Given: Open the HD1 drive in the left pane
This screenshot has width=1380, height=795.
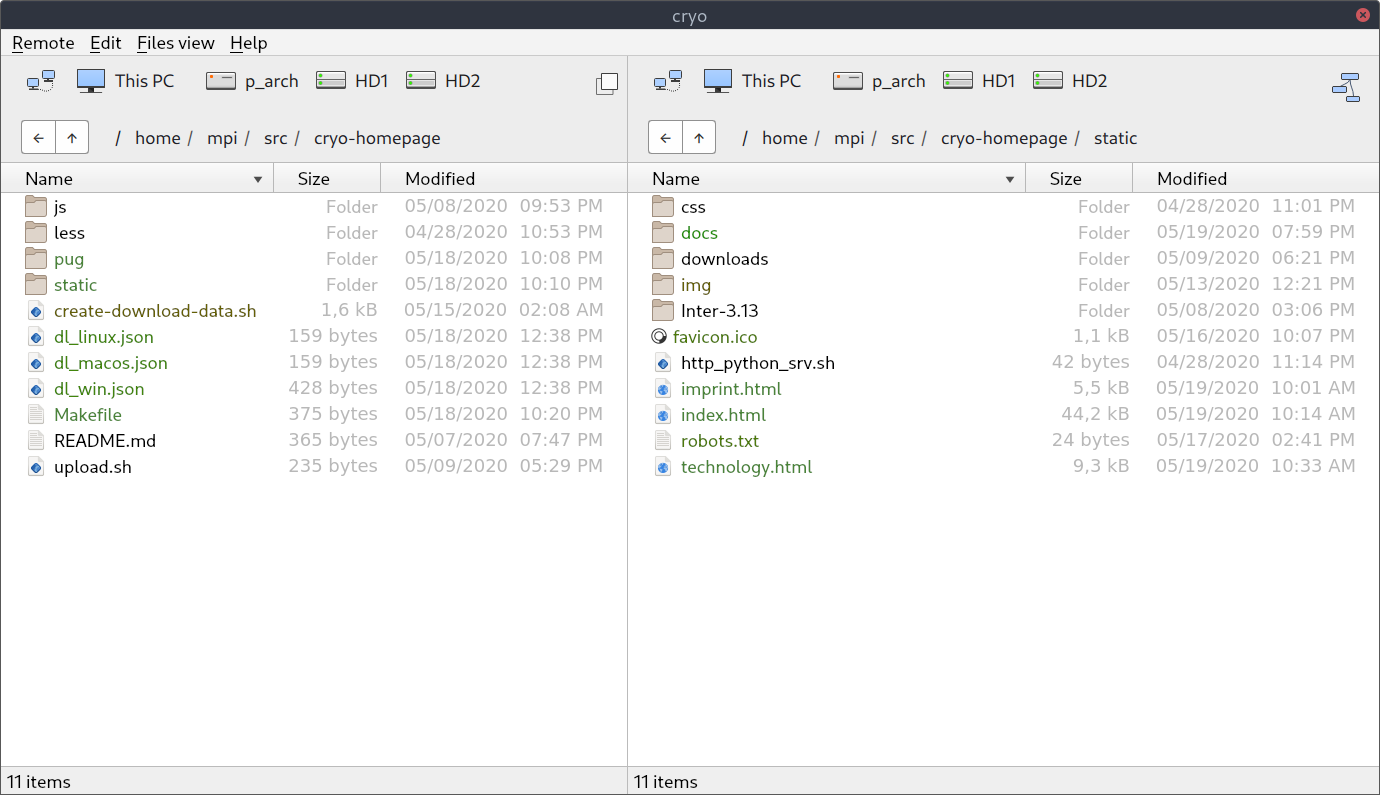Looking at the screenshot, I should tap(352, 81).
